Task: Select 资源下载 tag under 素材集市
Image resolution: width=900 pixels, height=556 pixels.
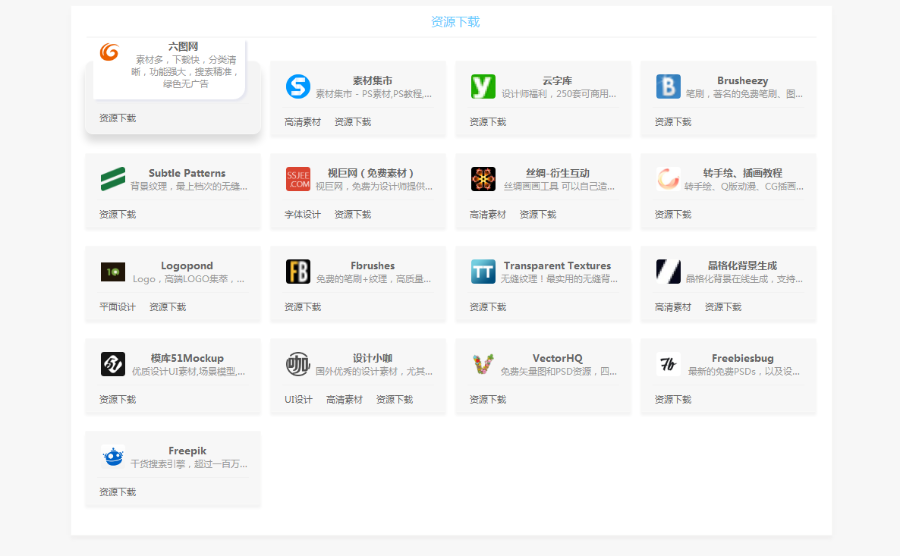Action: pos(352,122)
